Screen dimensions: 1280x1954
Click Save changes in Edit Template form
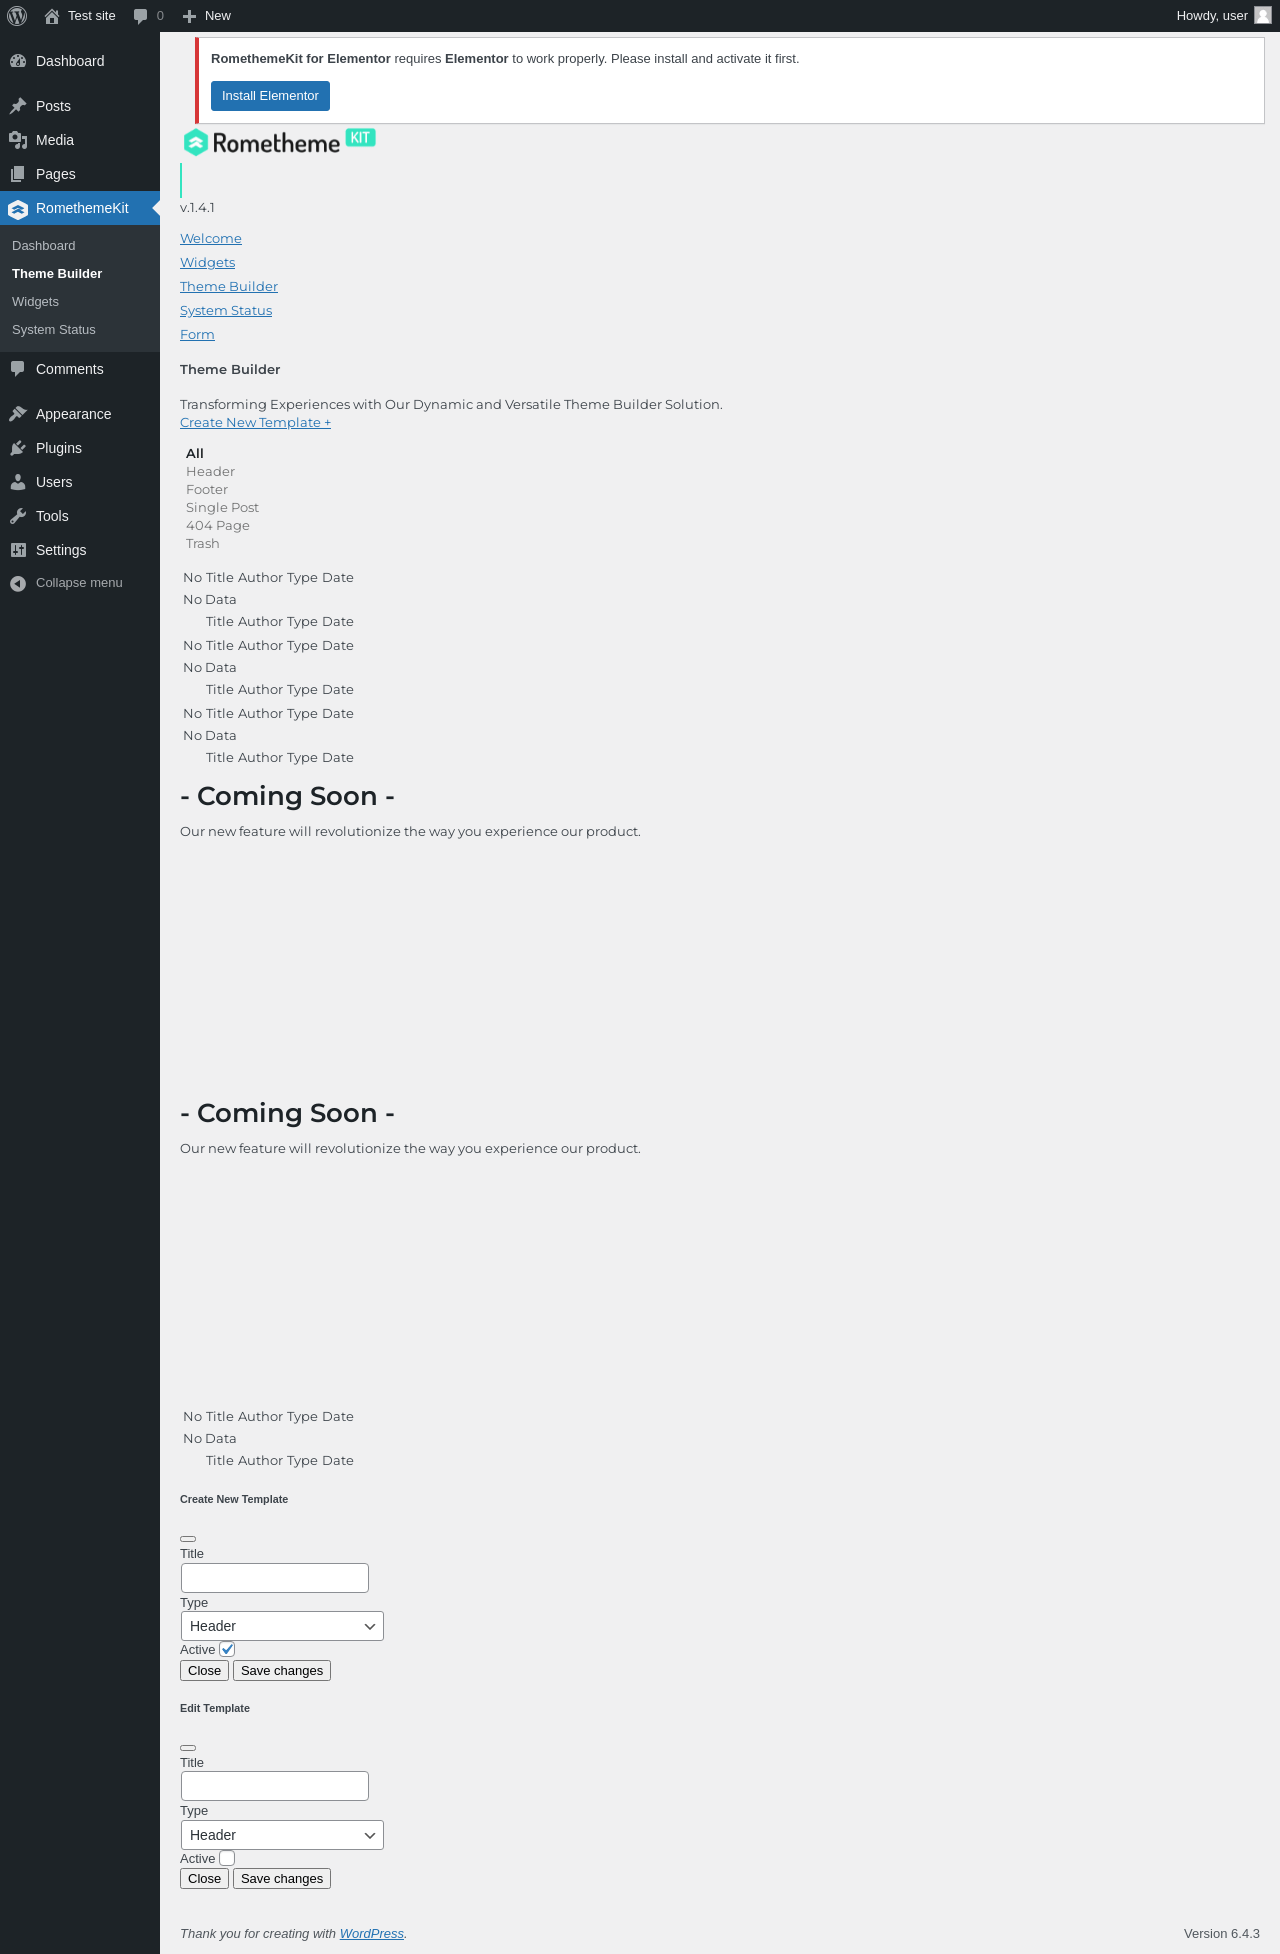pos(282,1879)
